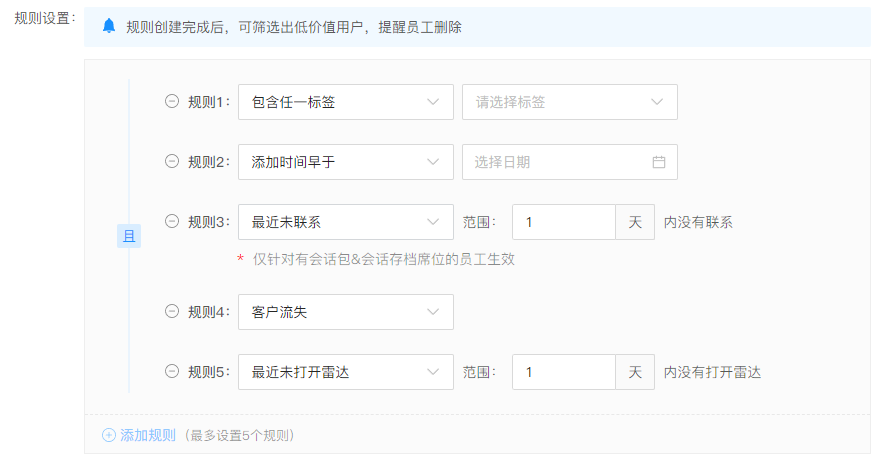The height and width of the screenshot is (464, 881).
Task: Click the 添加规则 link
Action: pos(148,435)
